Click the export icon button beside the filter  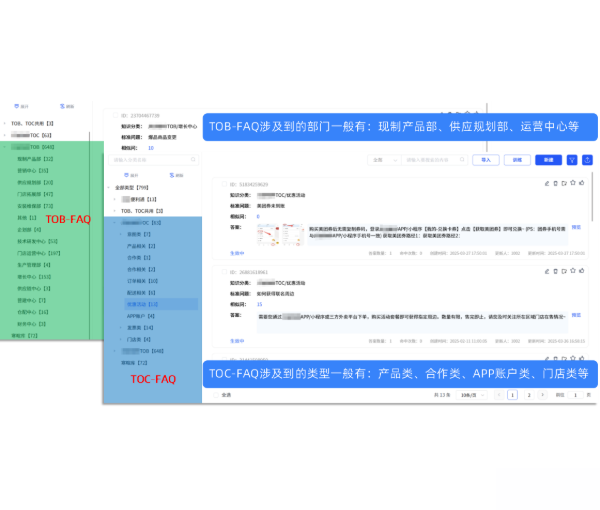tap(586, 159)
